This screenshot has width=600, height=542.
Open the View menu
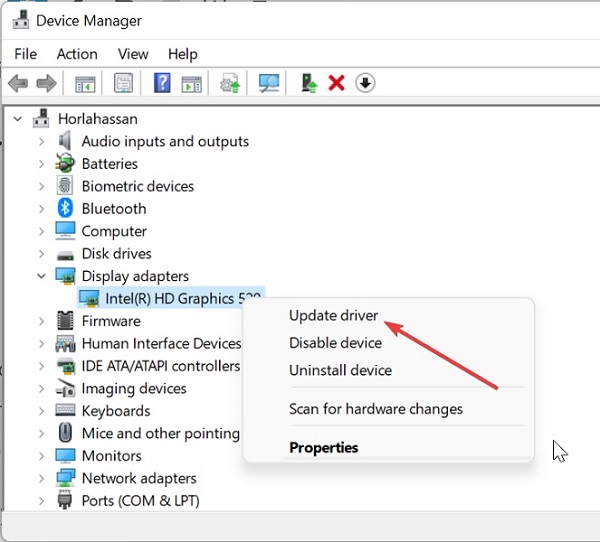133,54
